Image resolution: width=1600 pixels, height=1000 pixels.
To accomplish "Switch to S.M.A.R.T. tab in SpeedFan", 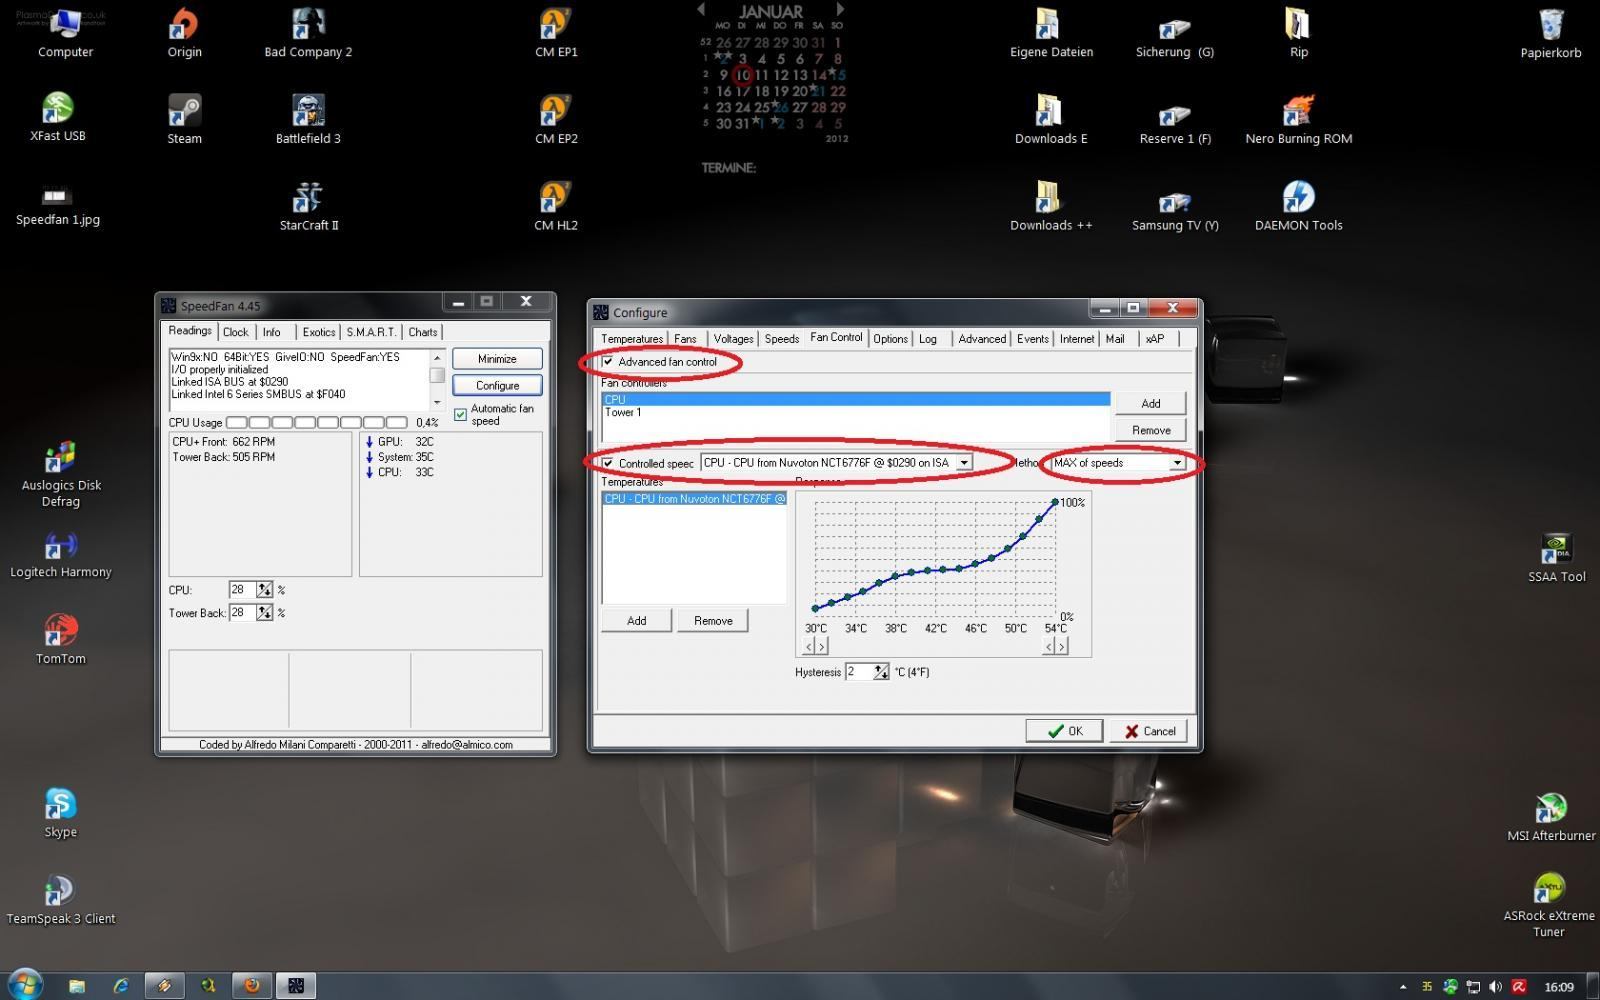I will 371,332.
